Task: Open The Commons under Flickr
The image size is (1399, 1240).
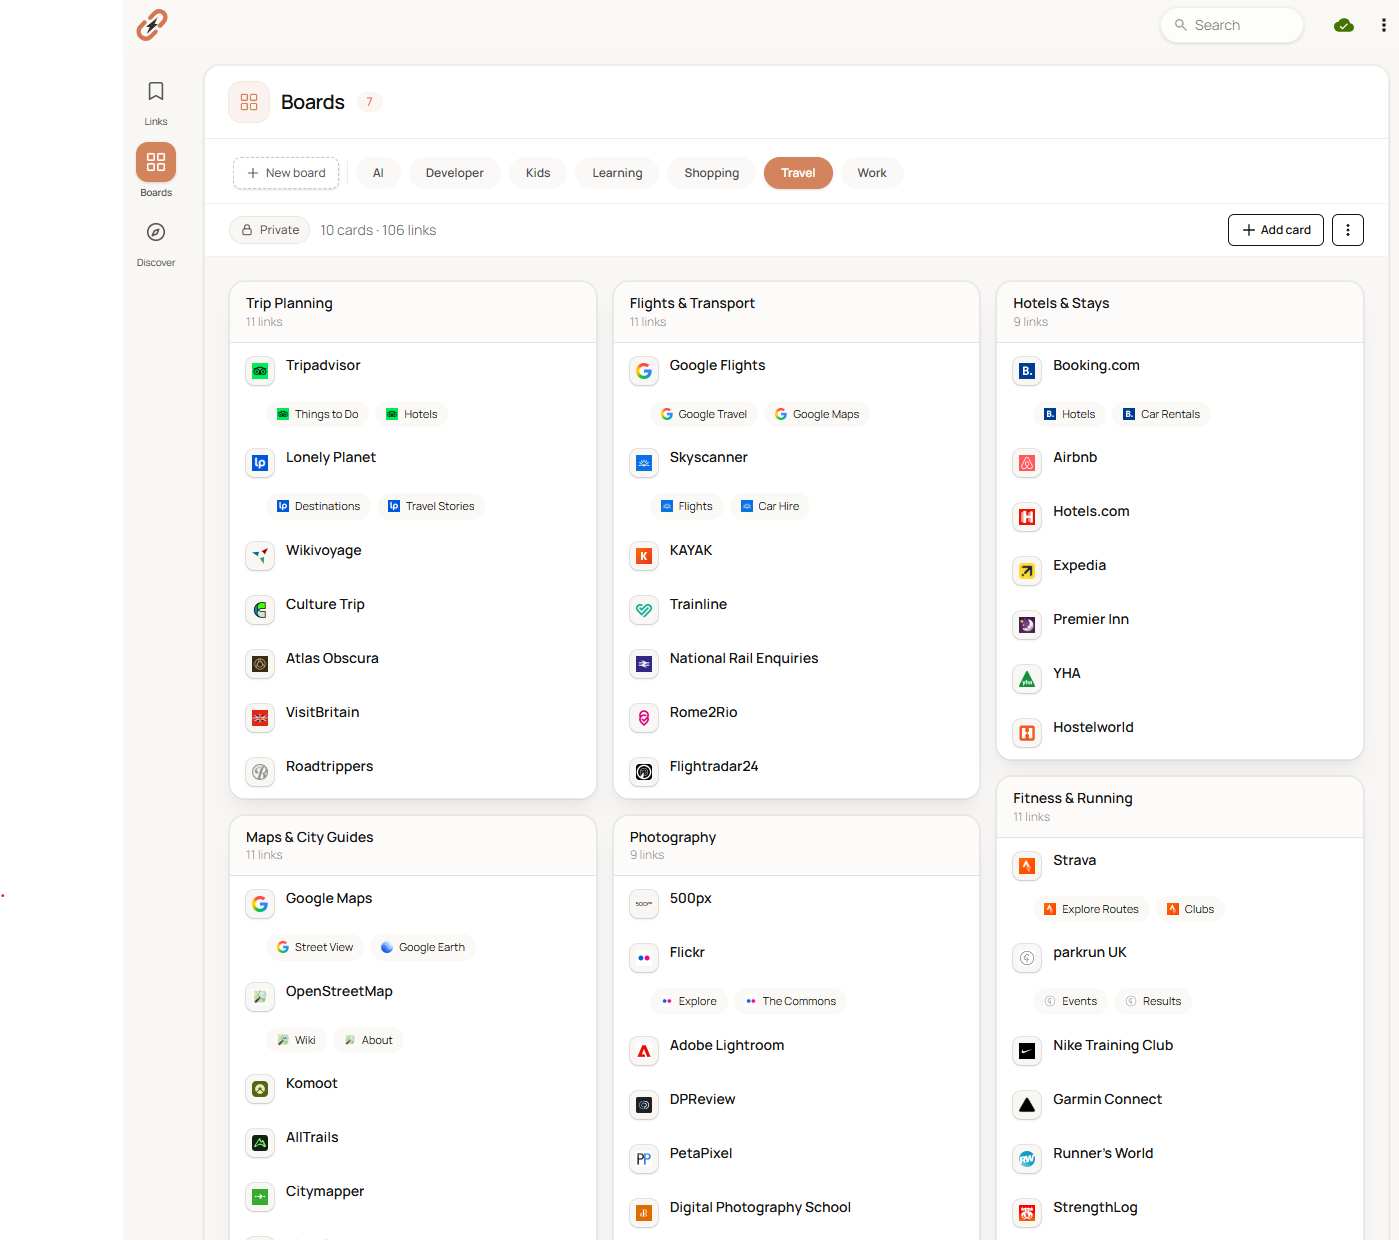Action: click(x=791, y=1001)
